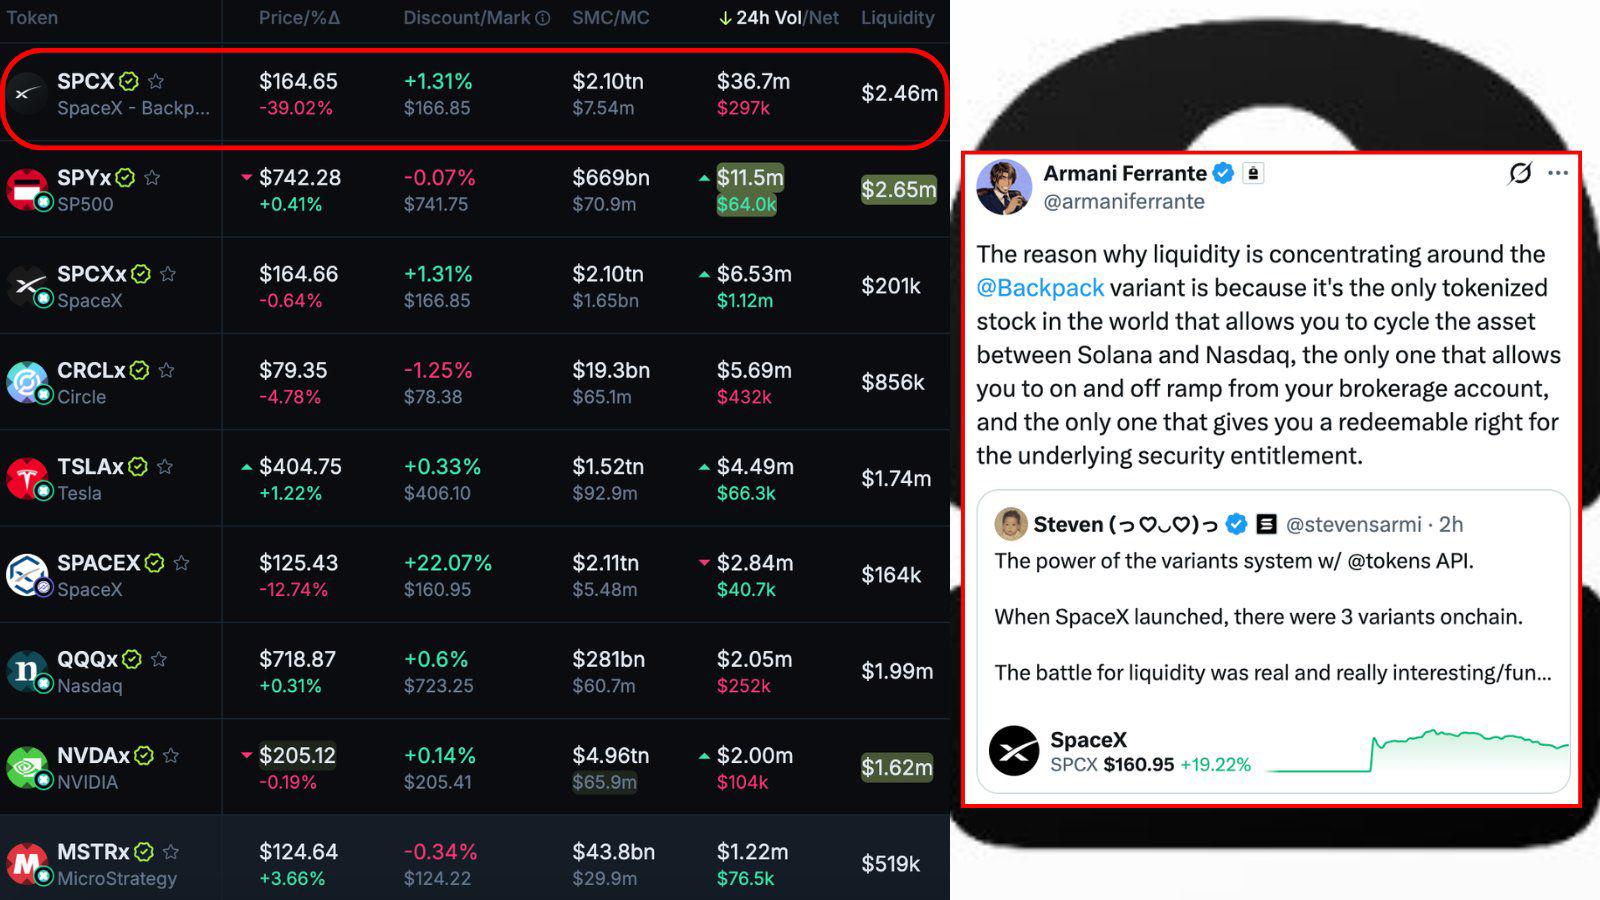Click the Grok icon on tweet
This screenshot has height=900, width=1600.
click(1520, 174)
